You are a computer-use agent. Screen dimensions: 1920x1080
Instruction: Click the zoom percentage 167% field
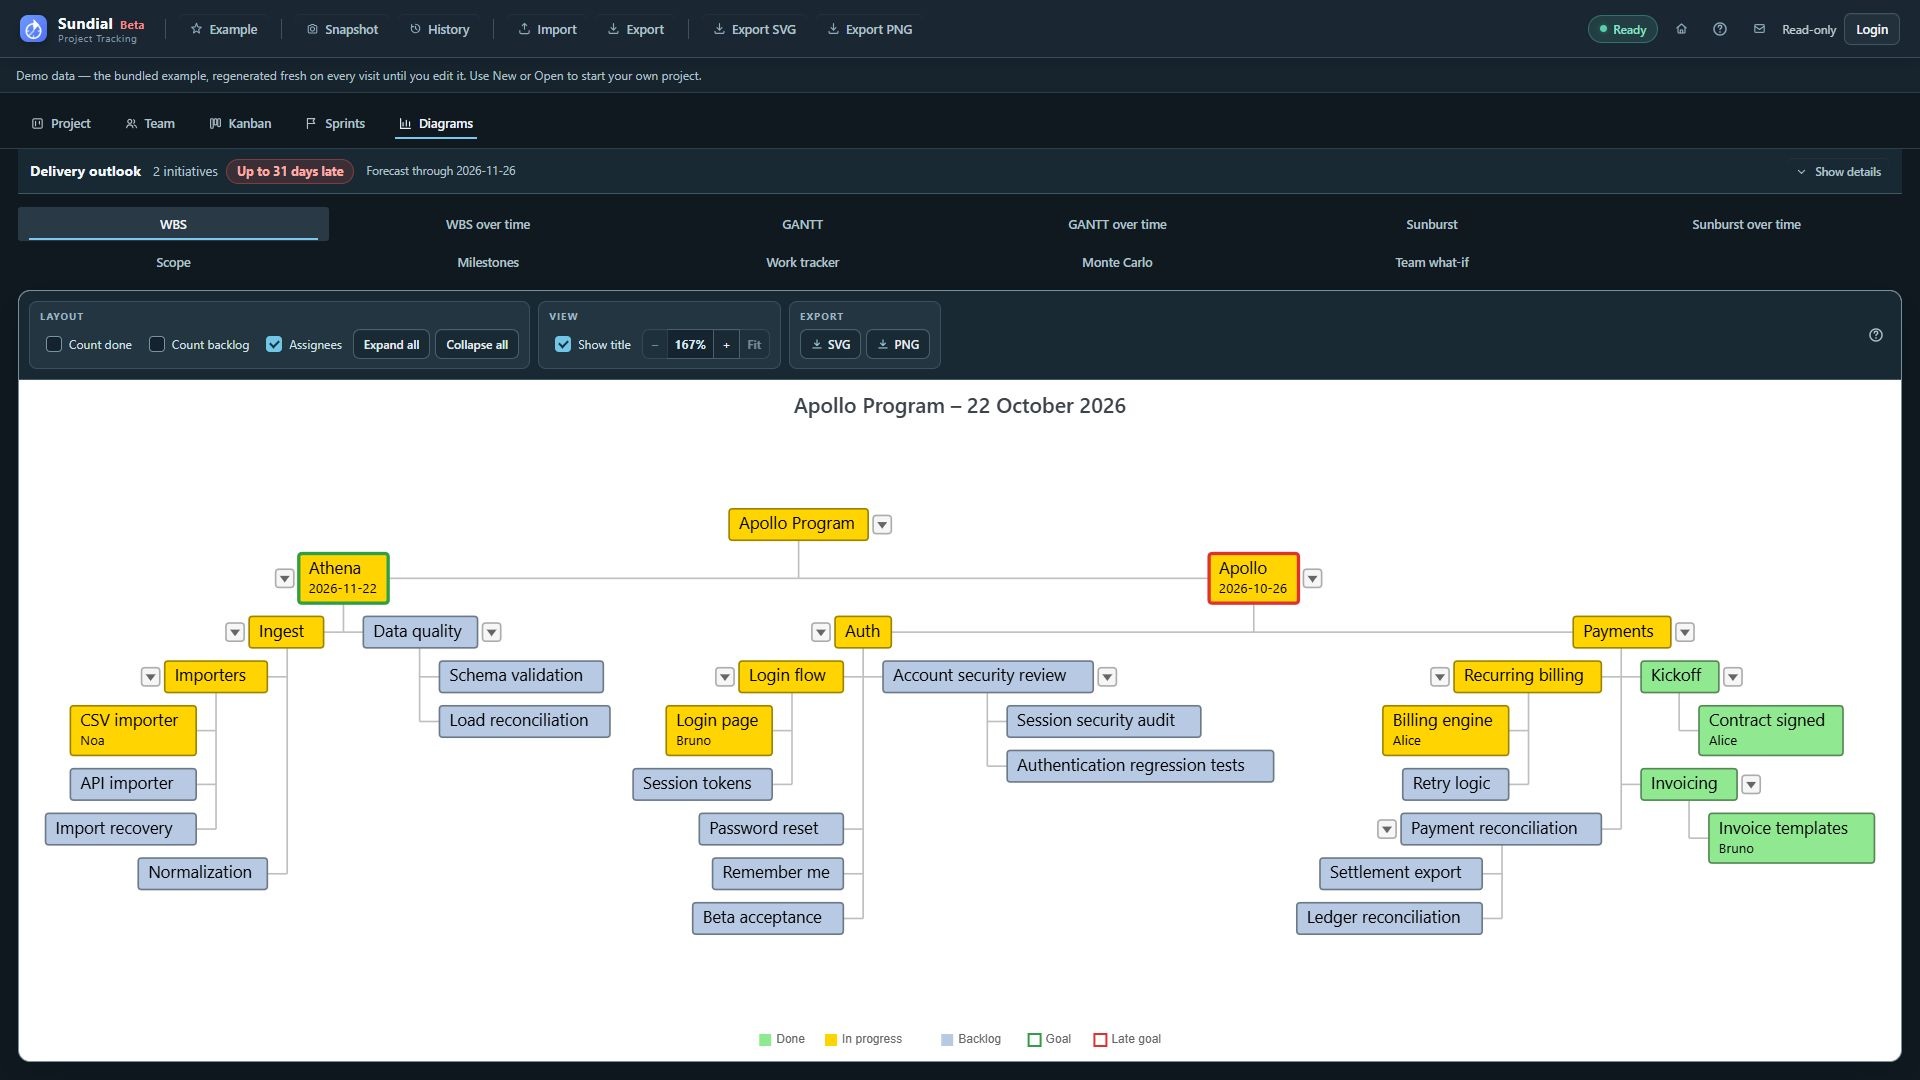(x=690, y=344)
